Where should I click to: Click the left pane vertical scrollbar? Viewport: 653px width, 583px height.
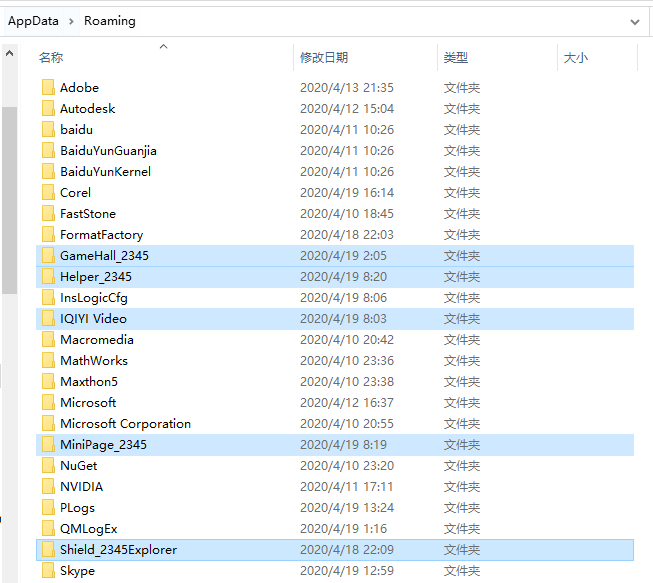9,200
